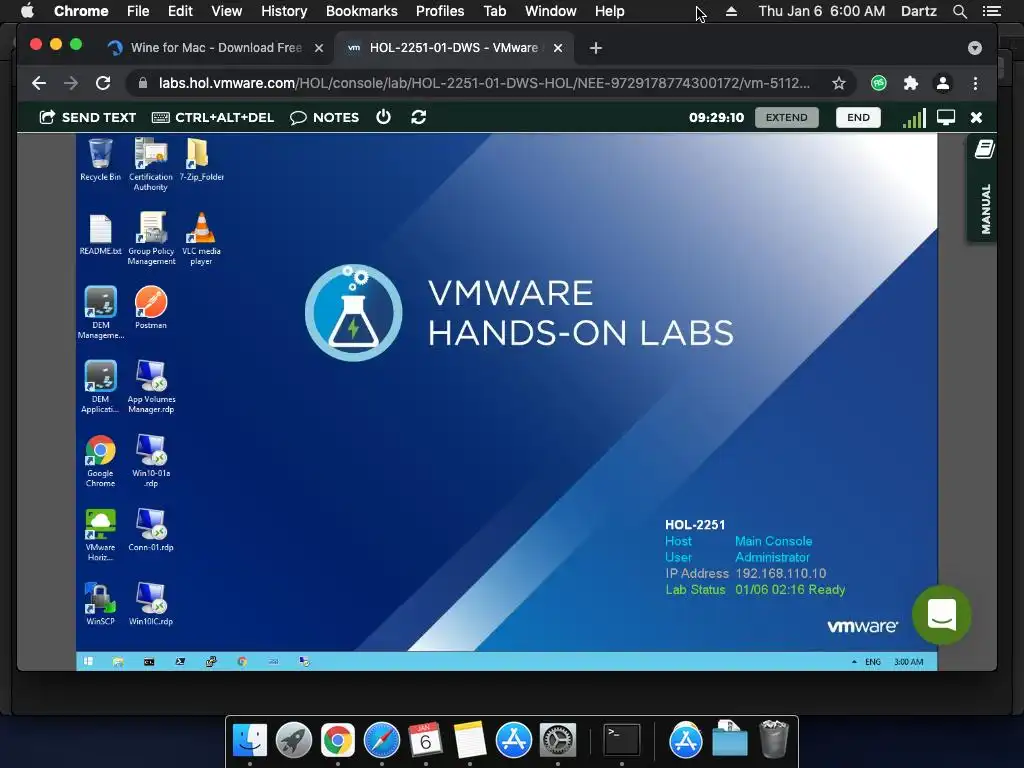Open the Recycle Bin desktop icon
This screenshot has width=1024, height=768.
click(x=100, y=159)
